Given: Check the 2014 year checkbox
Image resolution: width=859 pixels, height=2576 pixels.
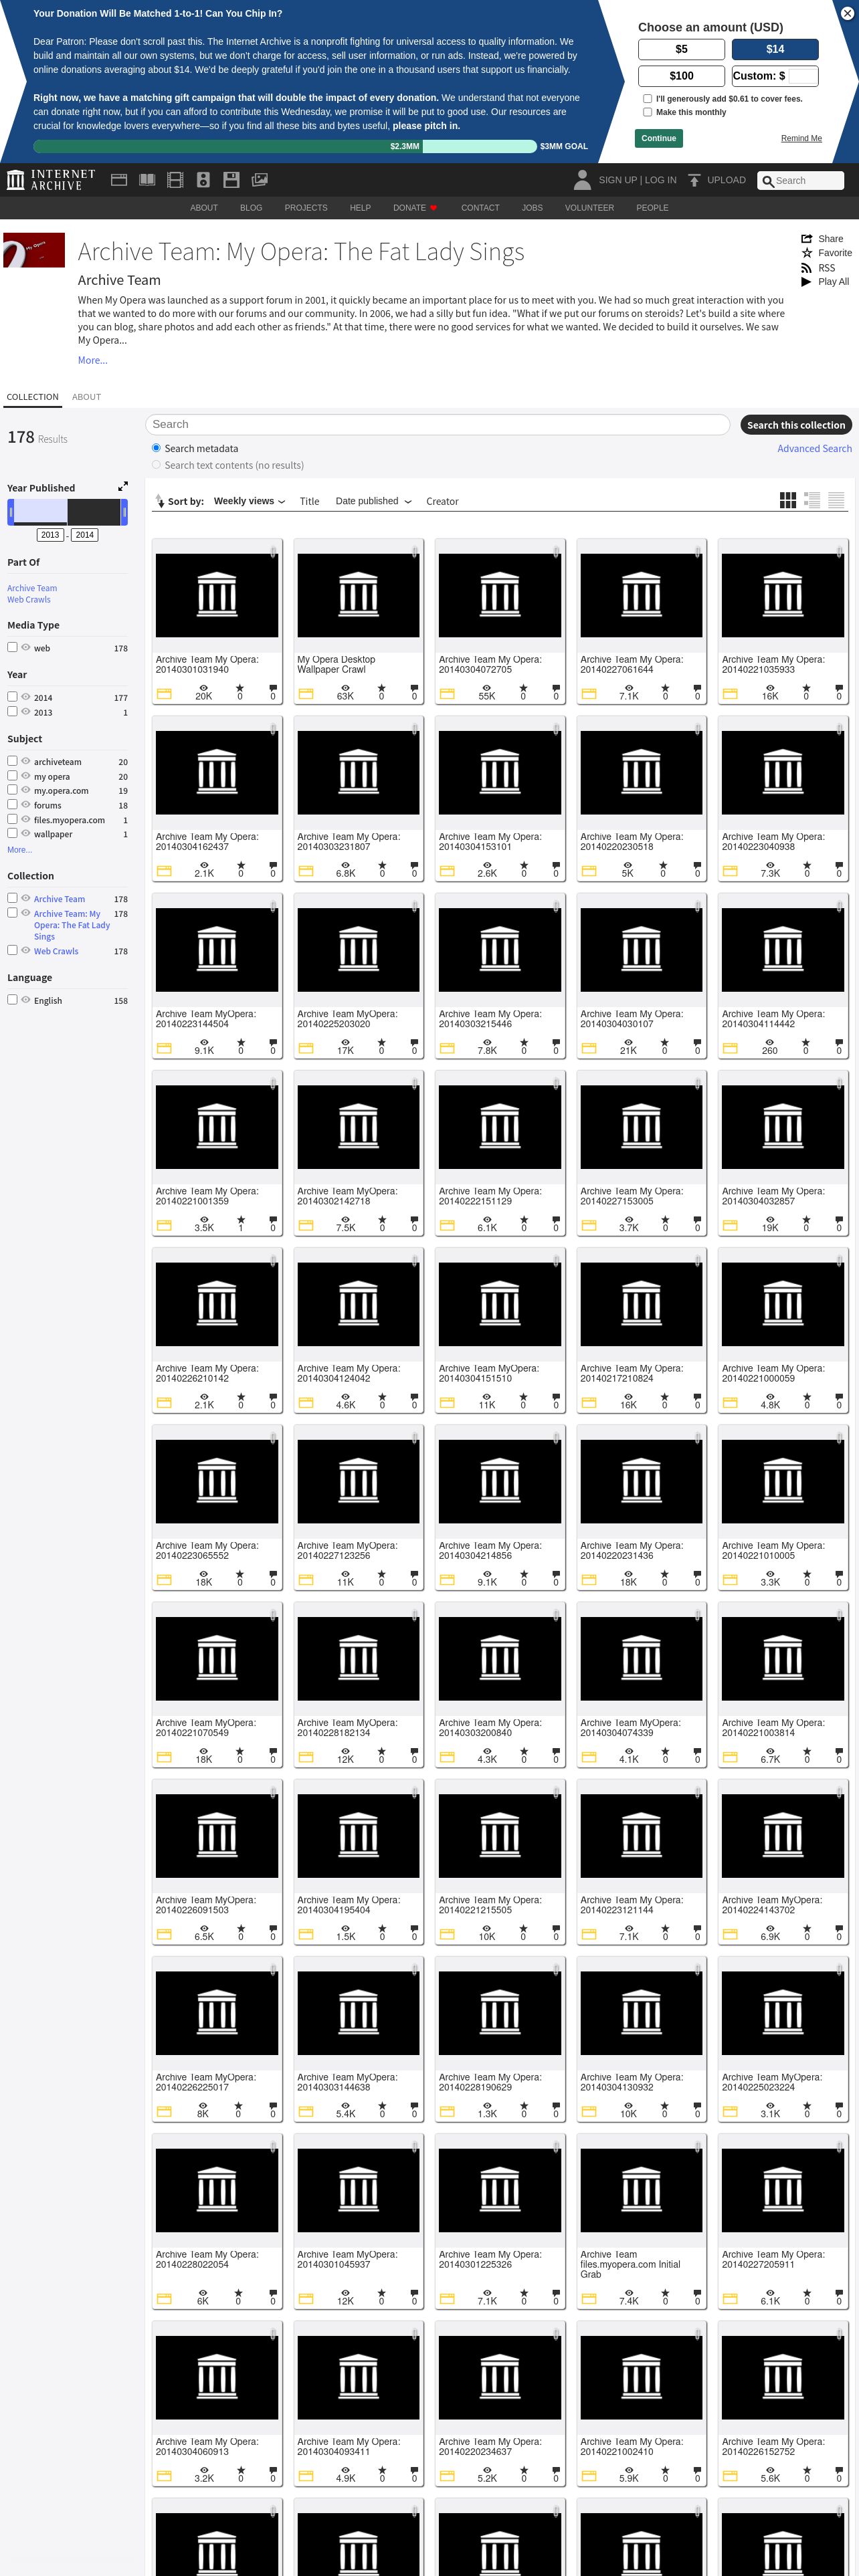Looking at the screenshot, I should [12, 696].
